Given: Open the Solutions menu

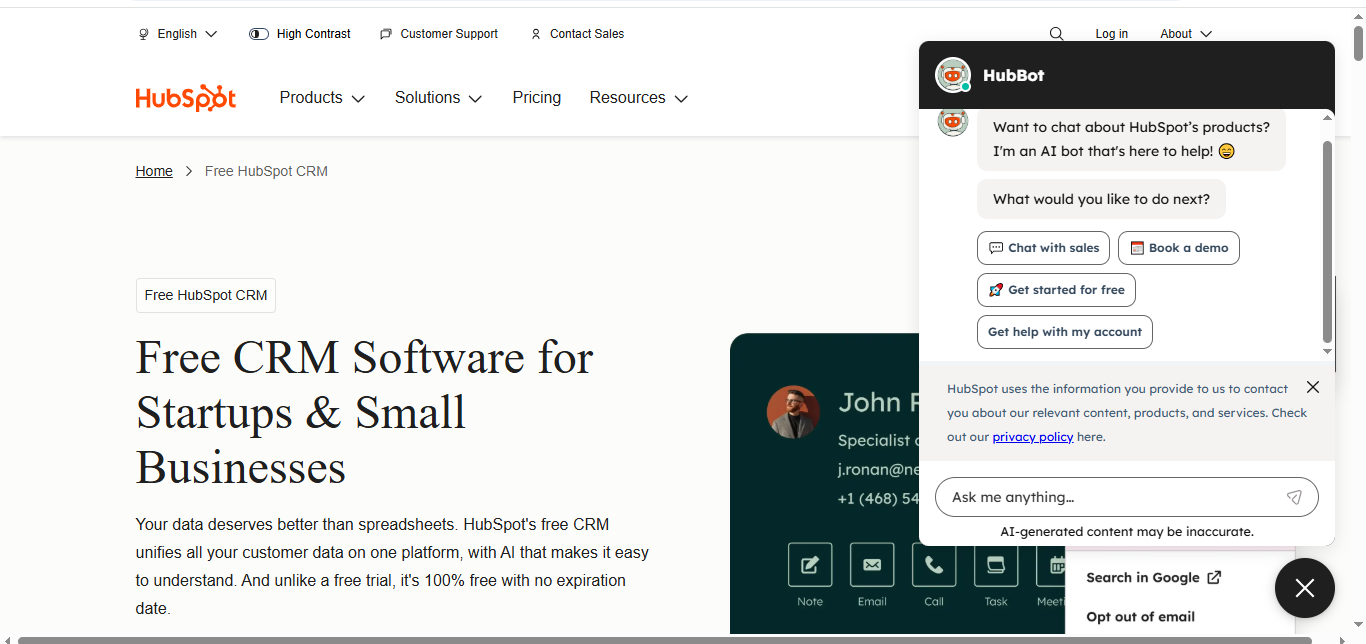Looking at the screenshot, I should tap(438, 98).
